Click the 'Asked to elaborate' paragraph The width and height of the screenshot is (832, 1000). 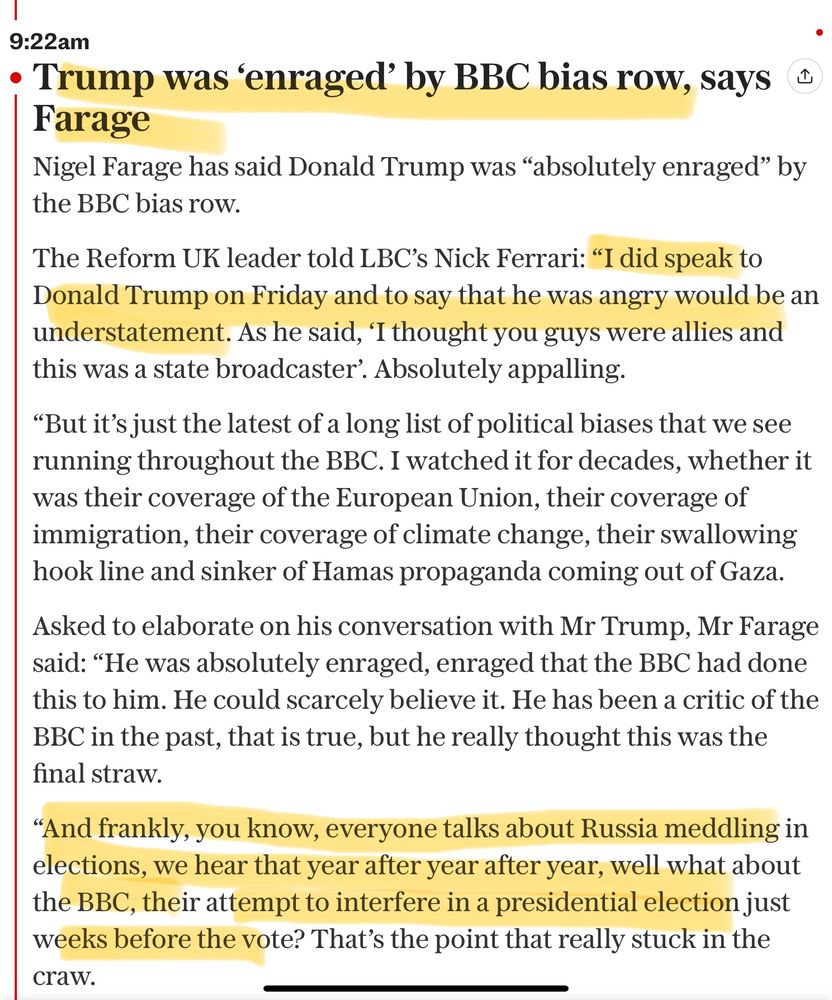click(x=426, y=700)
